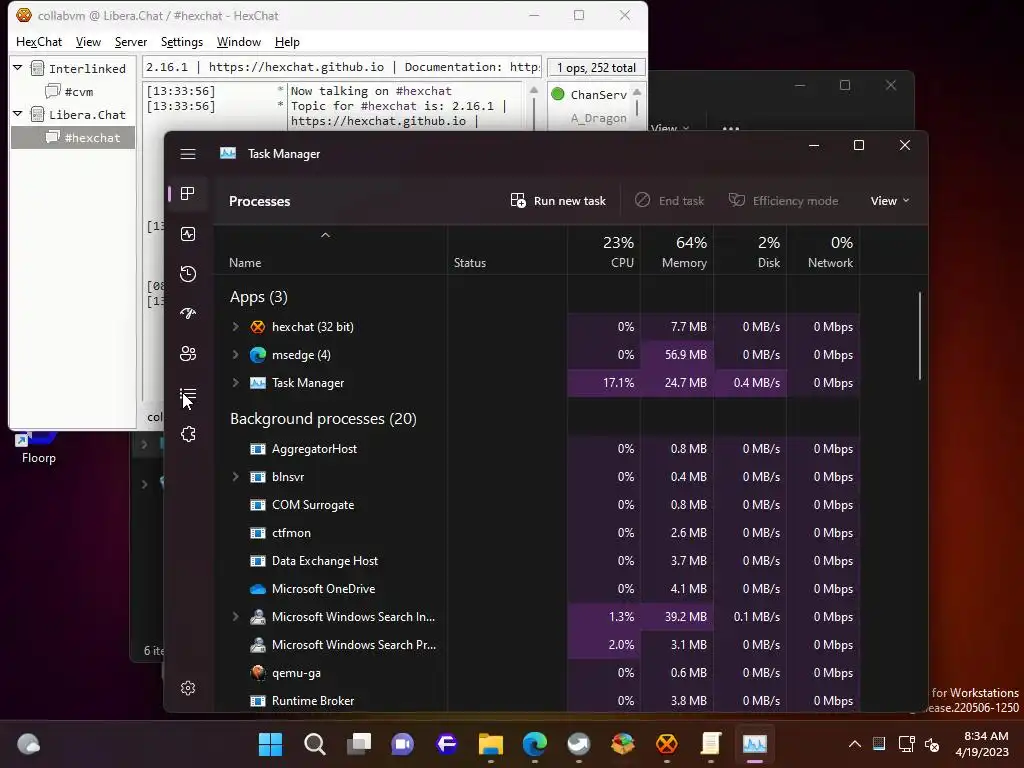Viewport: 1024px width, 768px height.
Task: Open taskbar Search icon
Action: pyautogui.click(x=315, y=744)
